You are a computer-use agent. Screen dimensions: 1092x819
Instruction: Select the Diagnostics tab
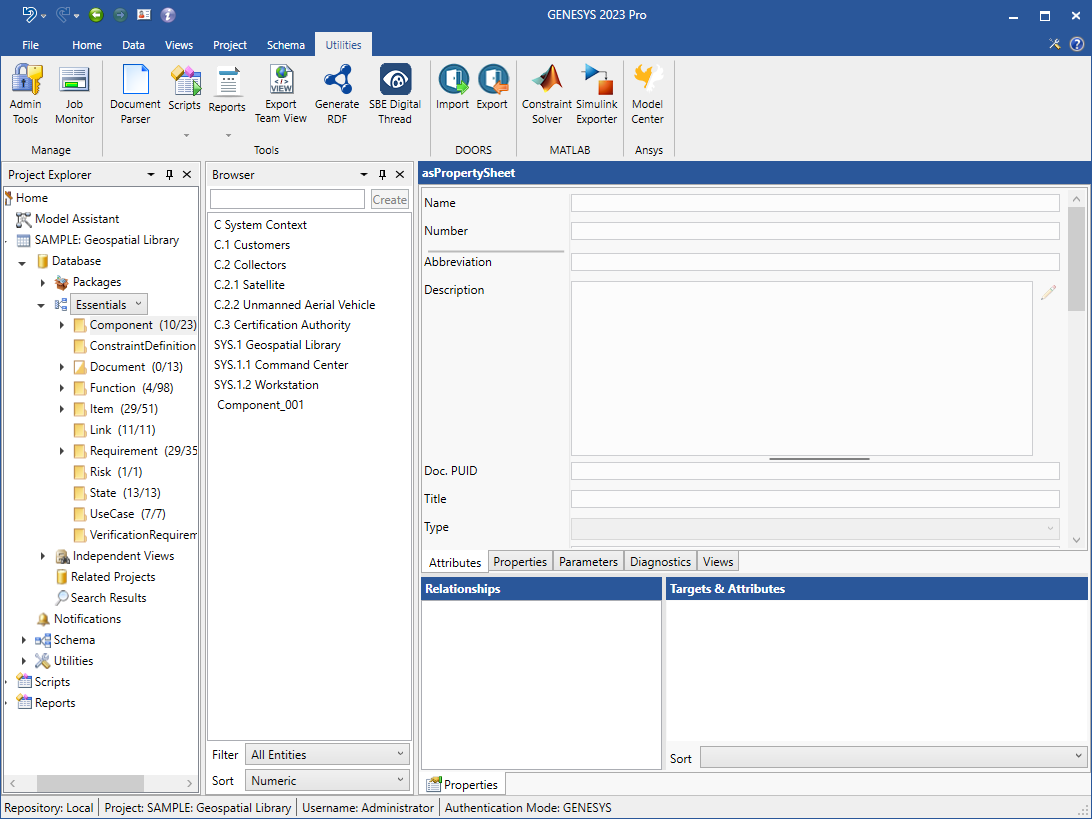pyautogui.click(x=660, y=562)
